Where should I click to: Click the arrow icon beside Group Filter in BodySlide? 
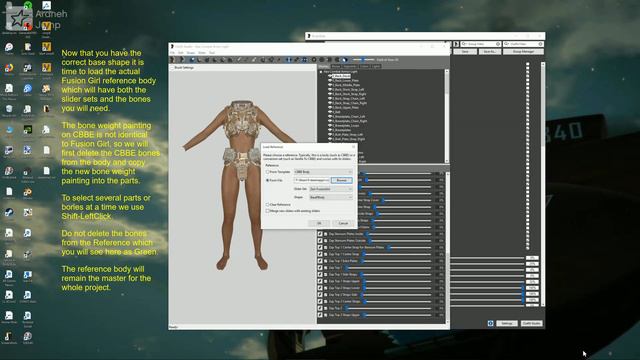click(x=456, y=44)
